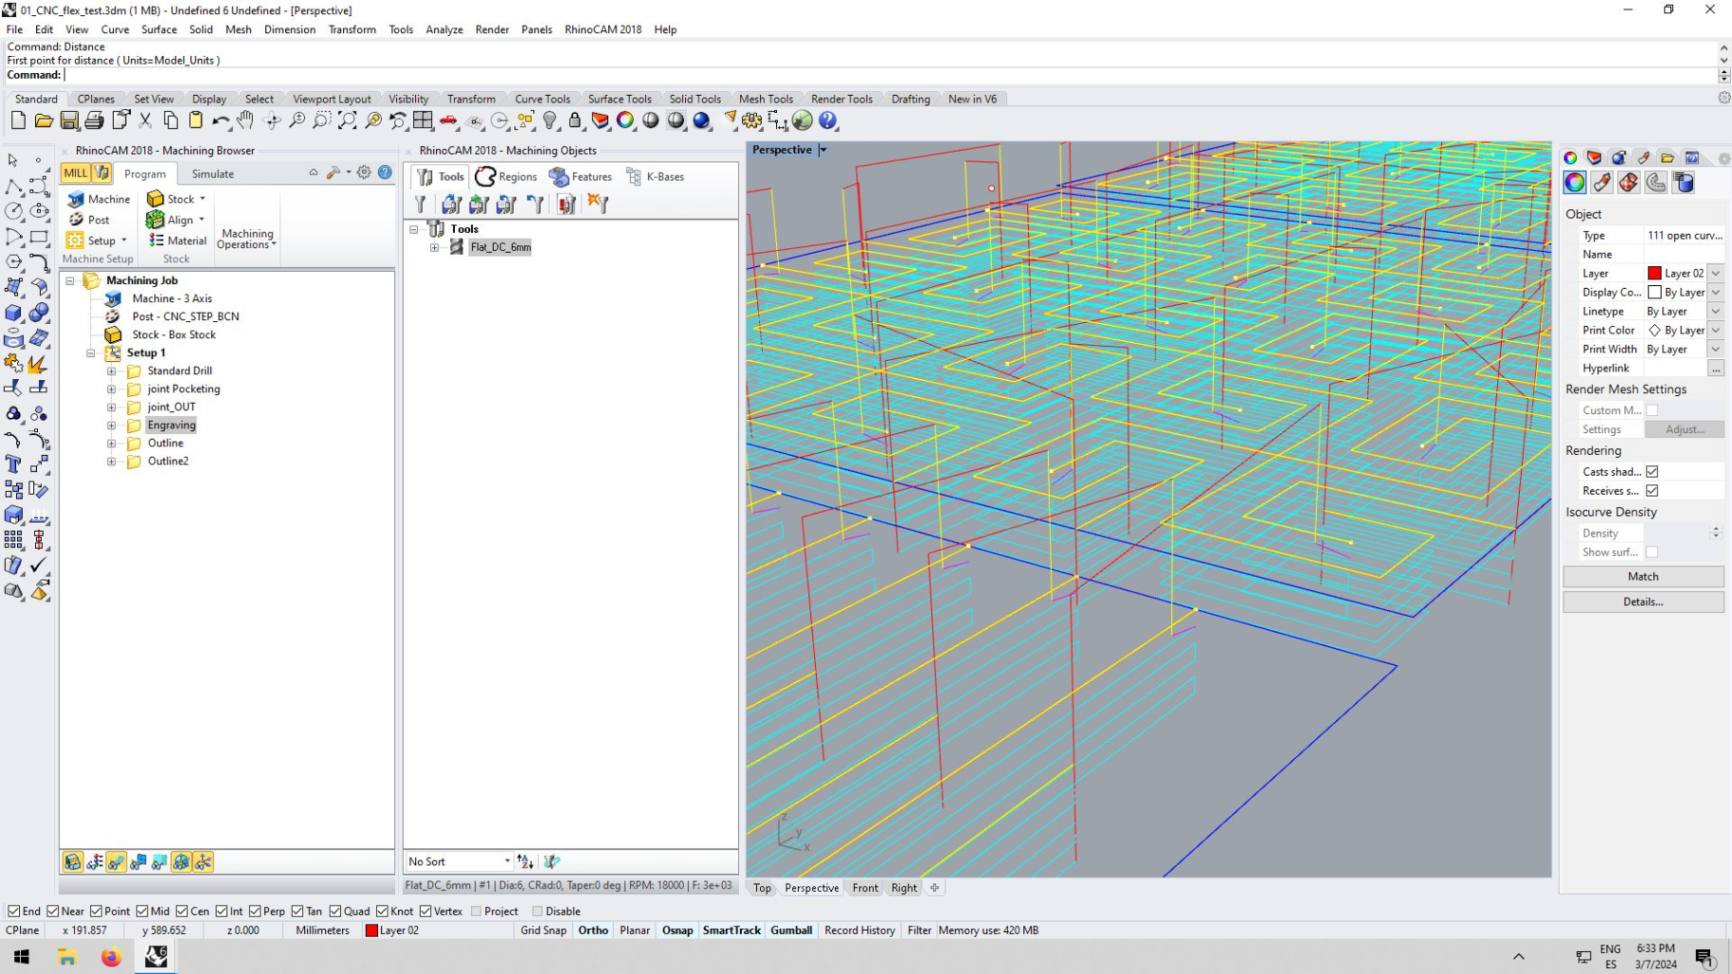Click the Post processor button

click(88, 220)
